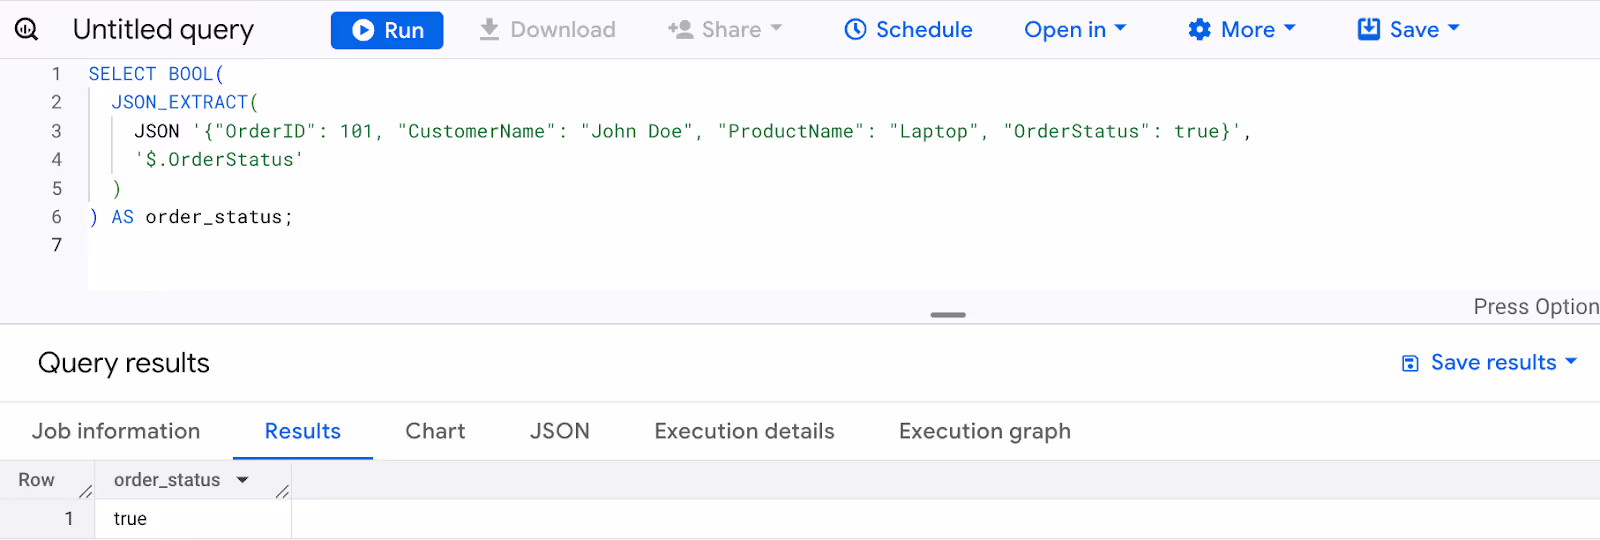Click the Save results icon
Viewport: 1600px width, 540px height.
coord(1410,363)
